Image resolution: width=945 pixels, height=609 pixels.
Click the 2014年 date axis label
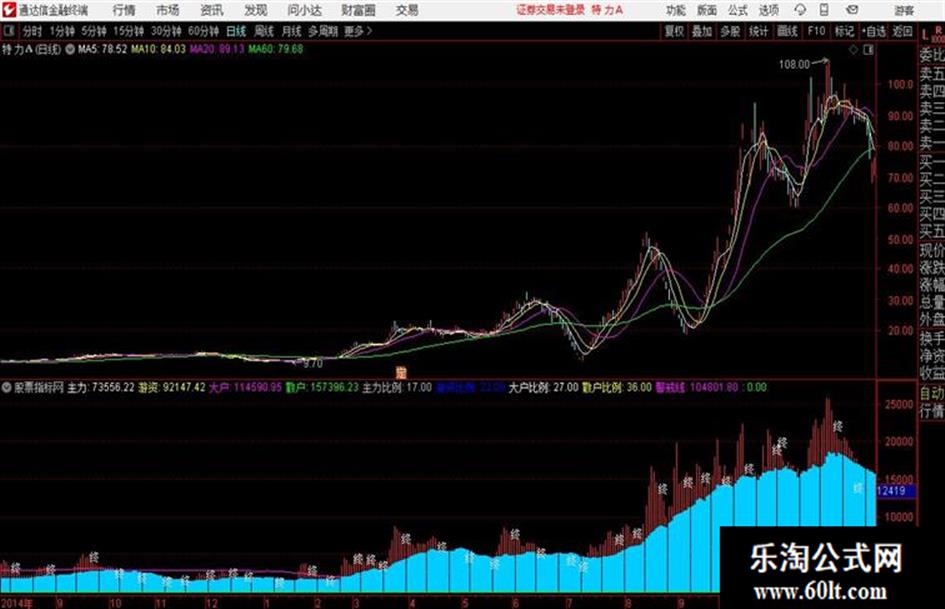pos(17,602)
